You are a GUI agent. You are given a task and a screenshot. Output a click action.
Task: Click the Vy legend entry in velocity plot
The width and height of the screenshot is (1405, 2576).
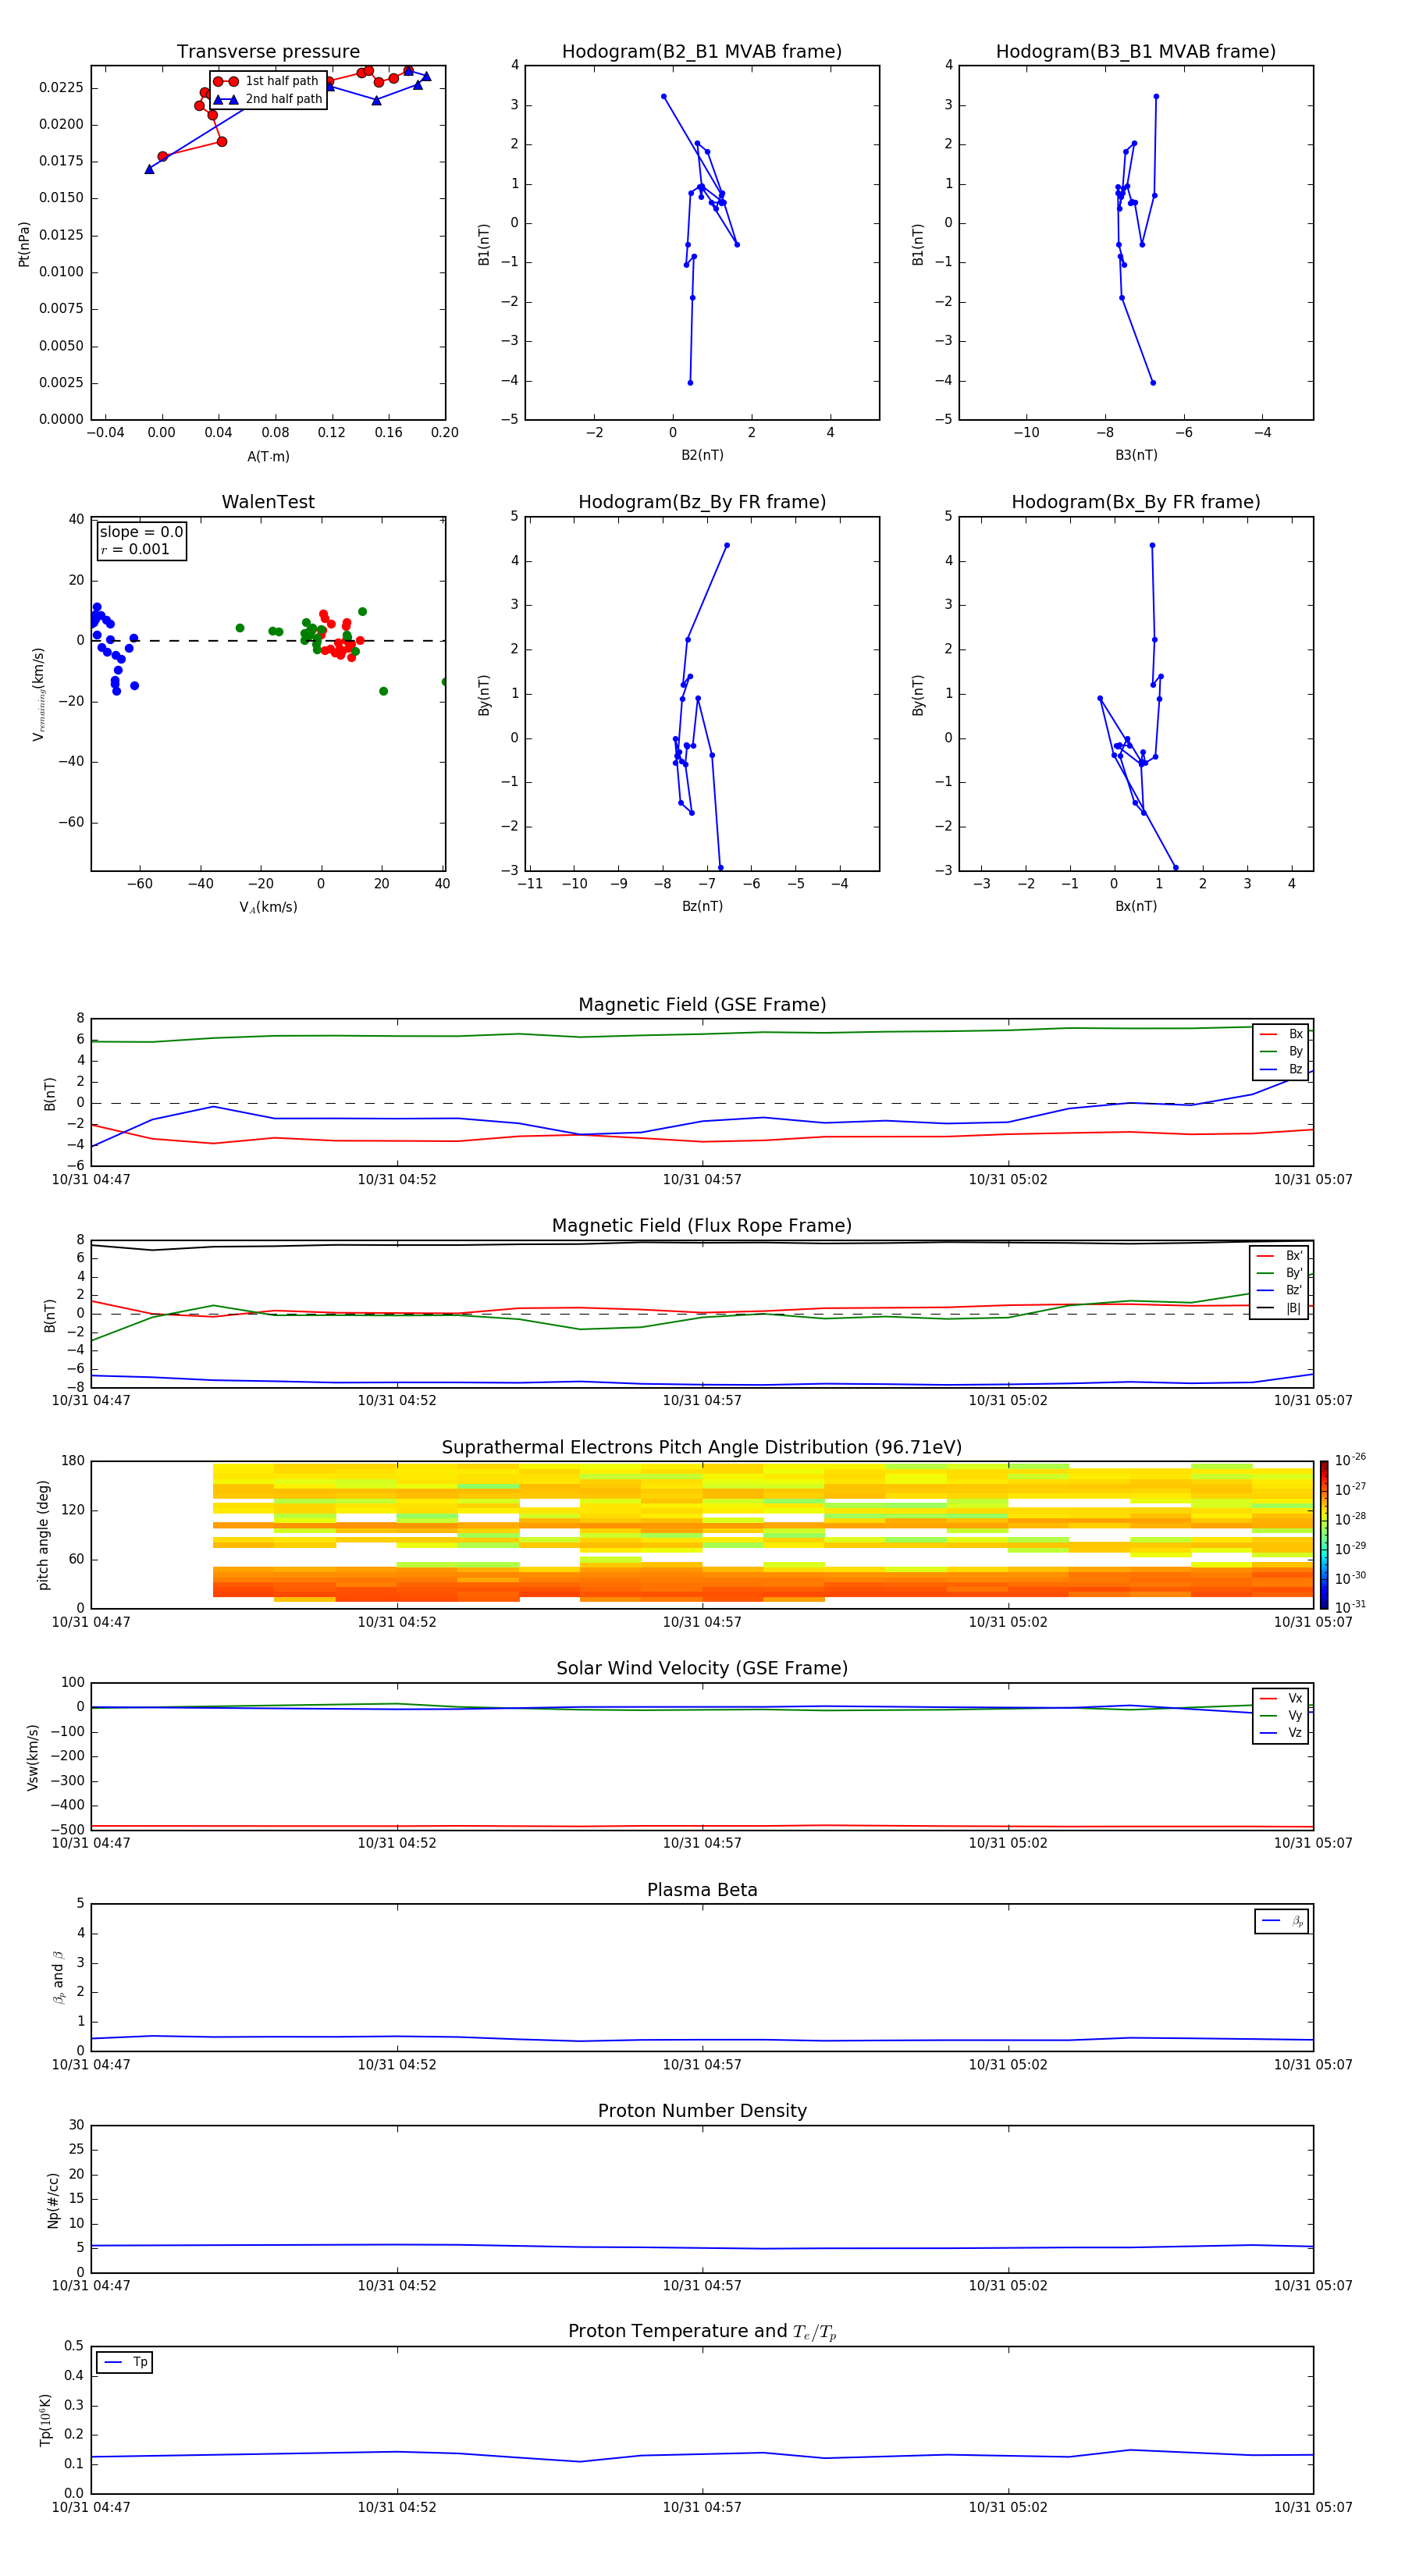tap(1281, 1715)
